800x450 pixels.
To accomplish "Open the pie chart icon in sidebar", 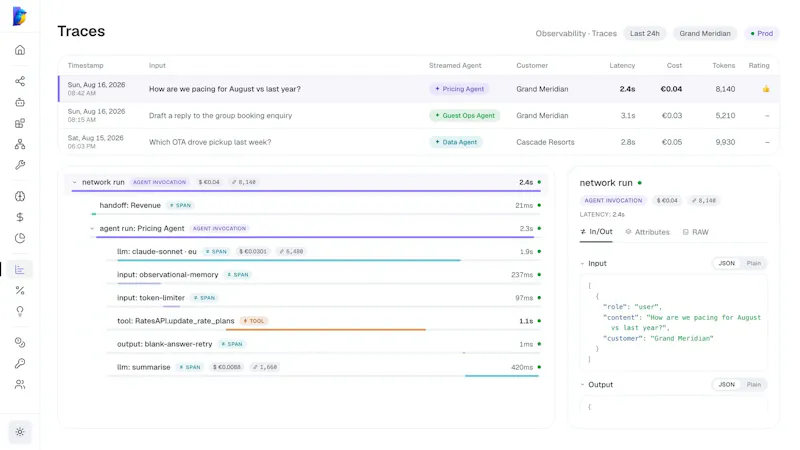I will point(20,238).
